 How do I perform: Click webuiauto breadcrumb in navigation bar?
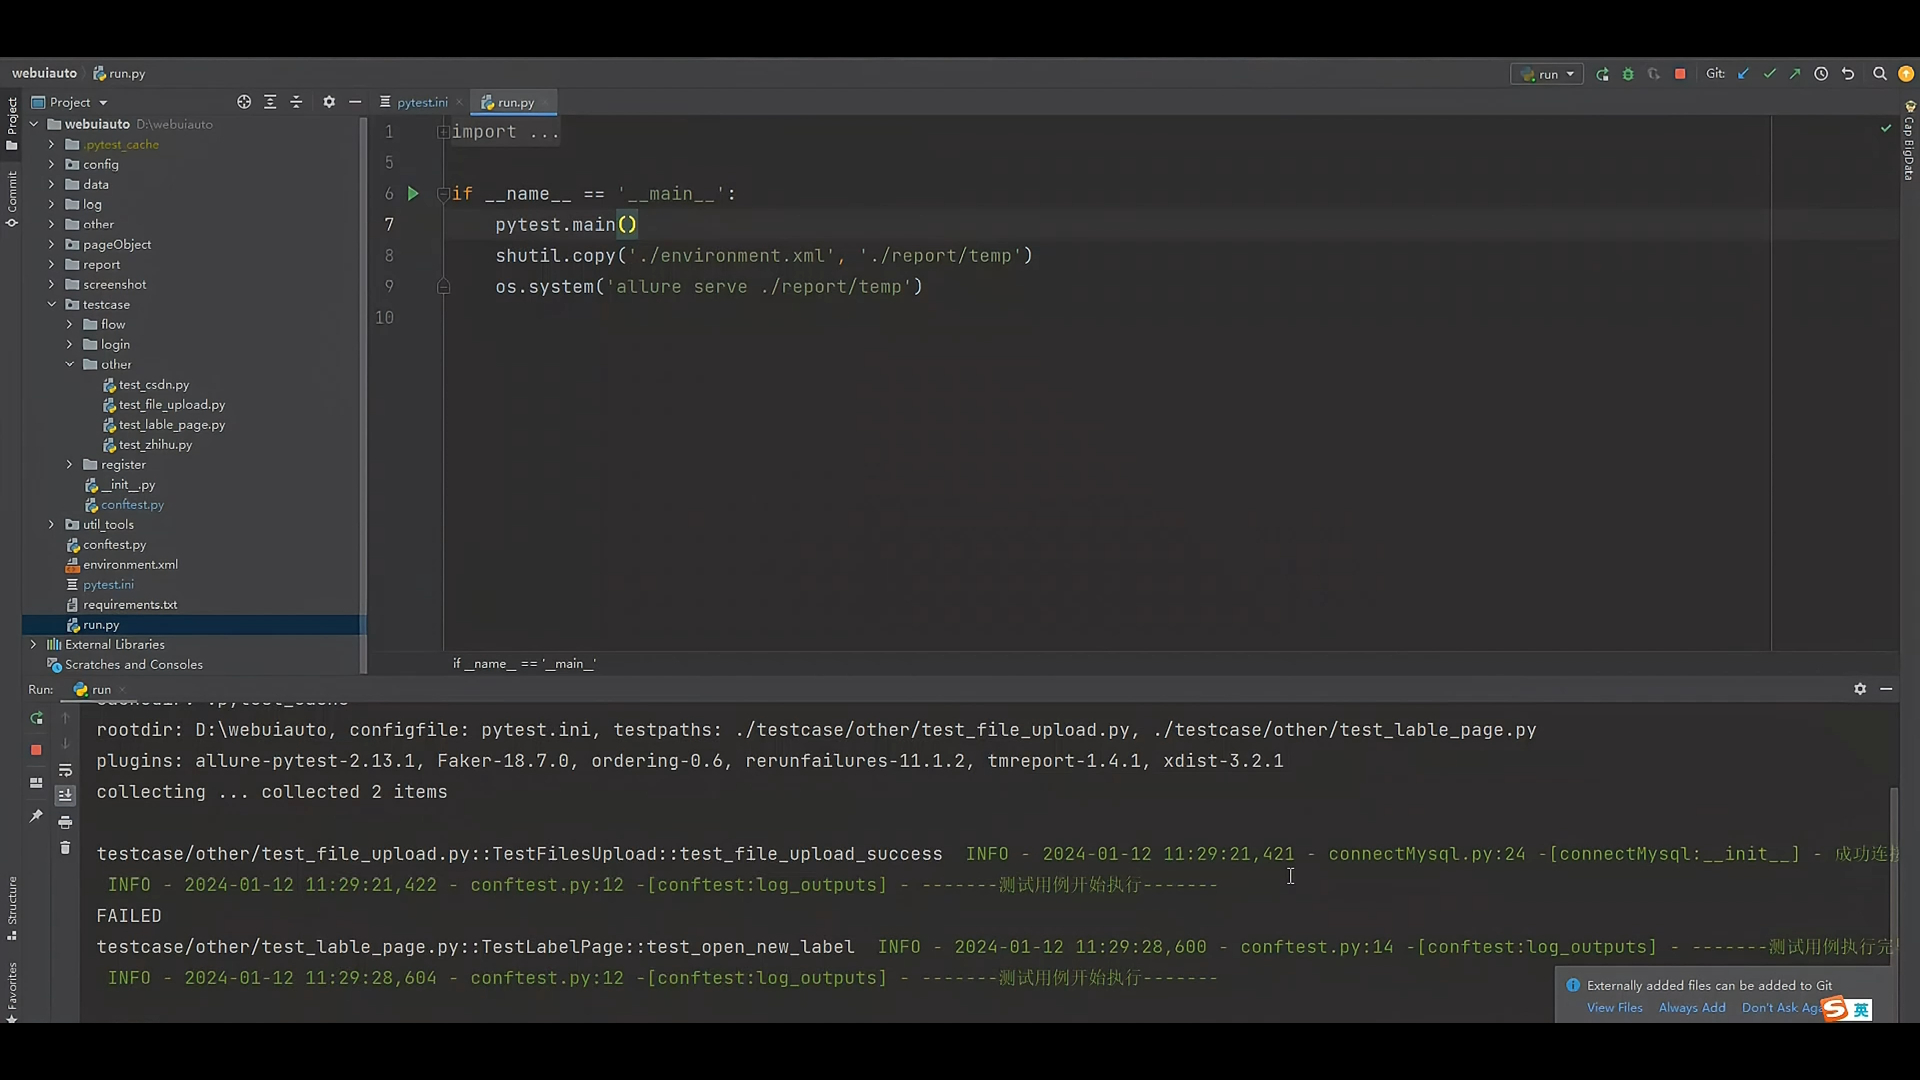(44, 73)
